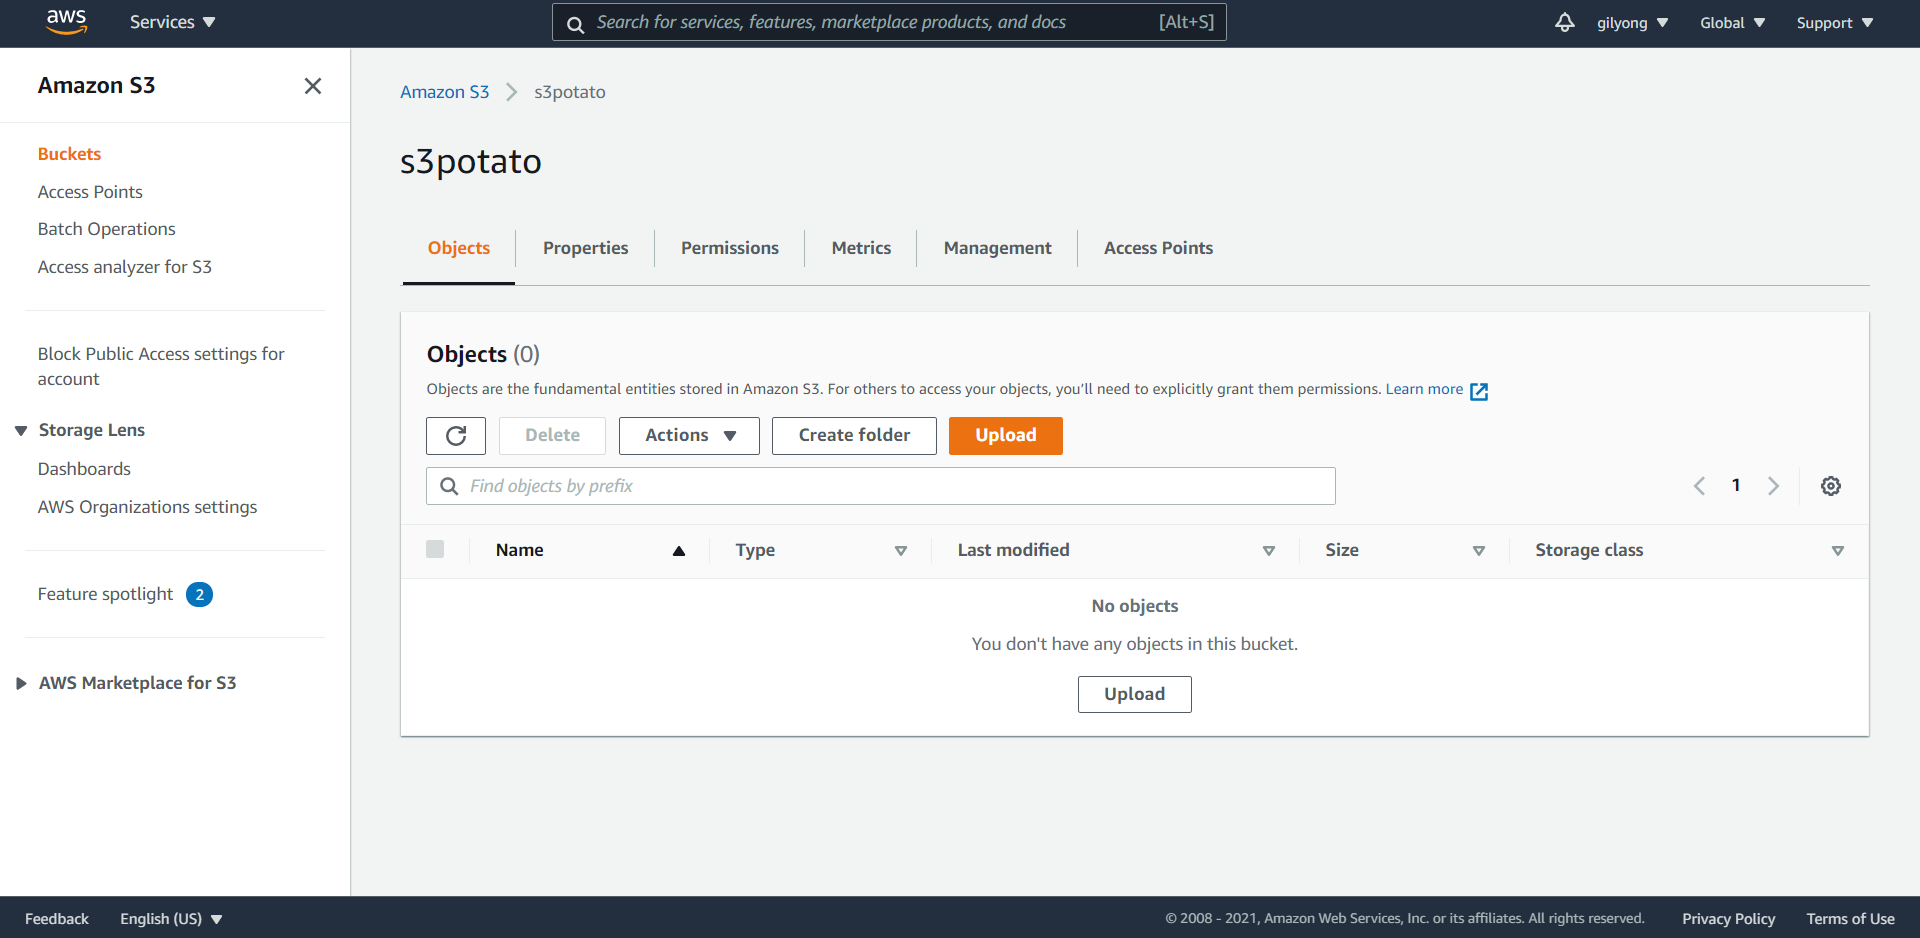Go to next page arrow
Viewport: 1920px width, 938px height.
click(1773, 486)
